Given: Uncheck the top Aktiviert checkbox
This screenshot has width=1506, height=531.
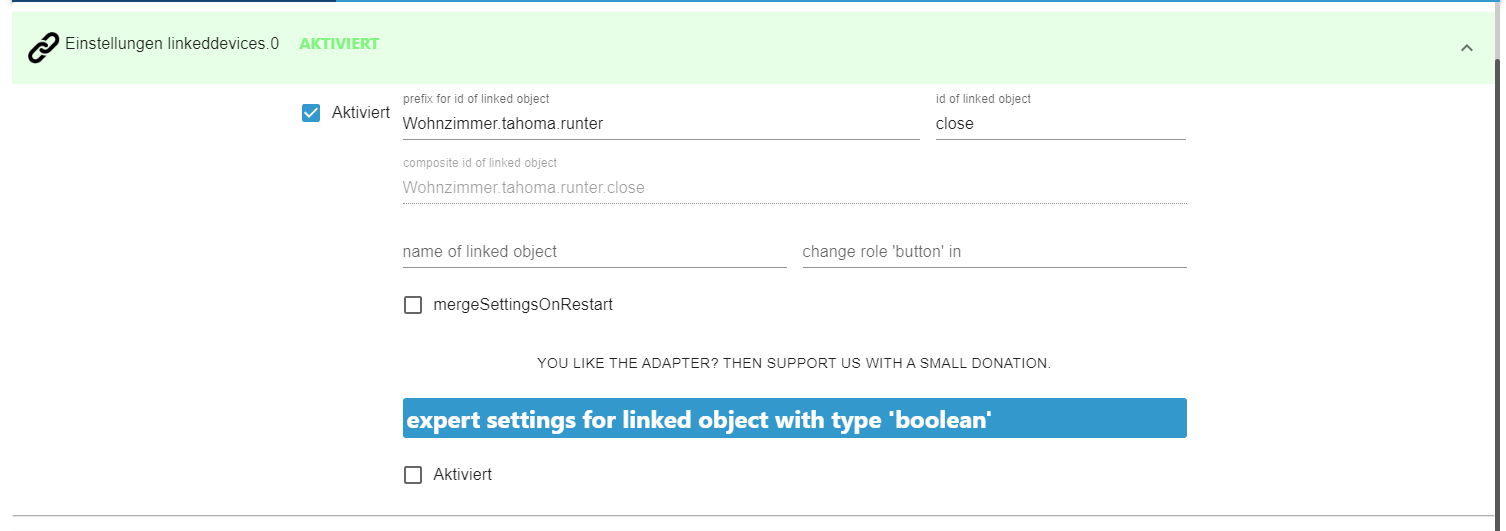Looking at the screenshot, I should [x=311, y=113].
